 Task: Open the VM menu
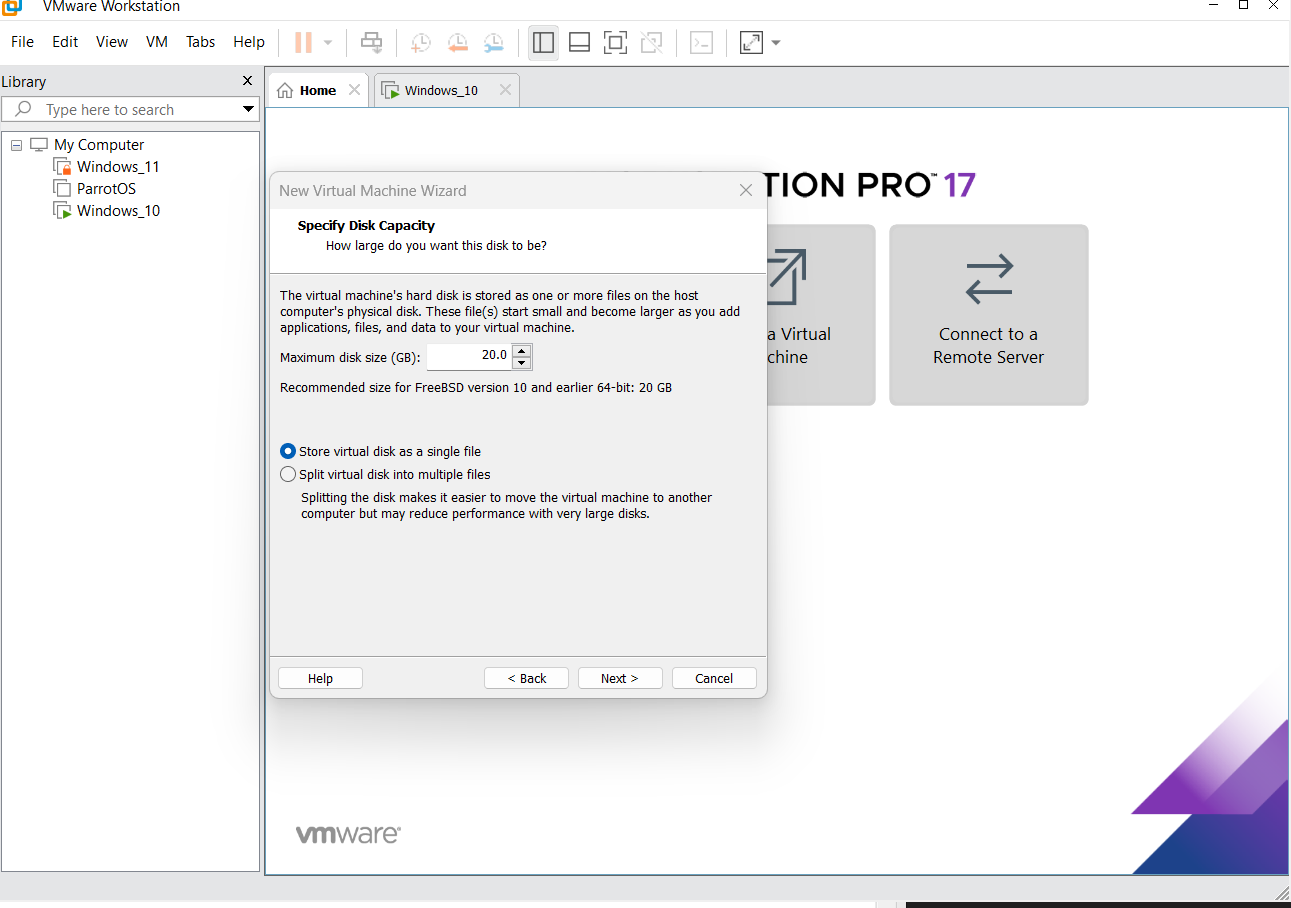157,42
